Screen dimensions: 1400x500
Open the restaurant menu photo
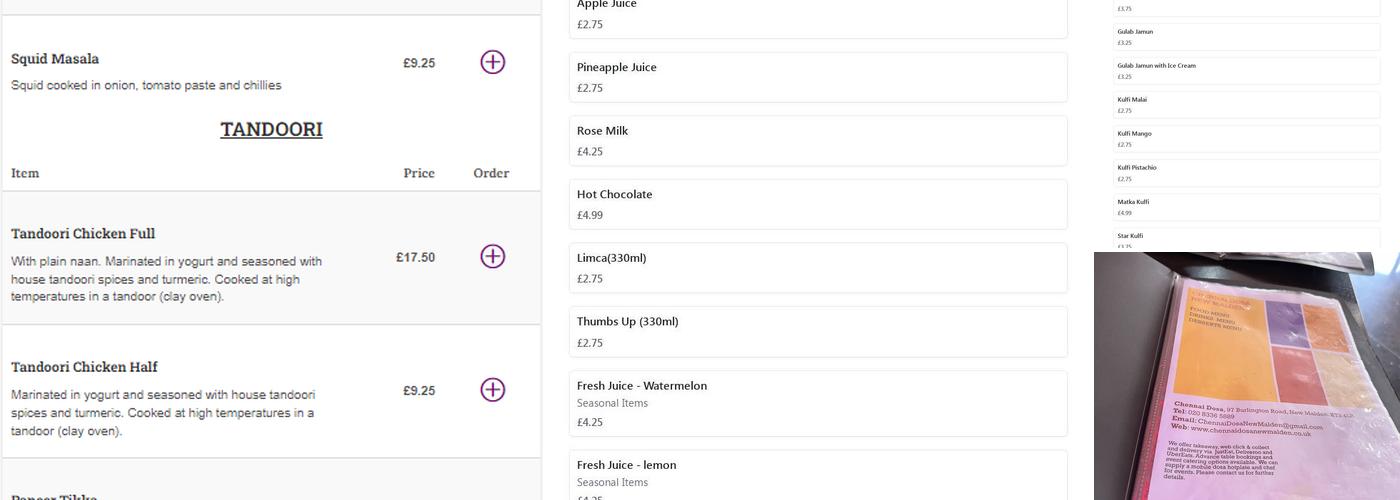tap(1246, 376)
